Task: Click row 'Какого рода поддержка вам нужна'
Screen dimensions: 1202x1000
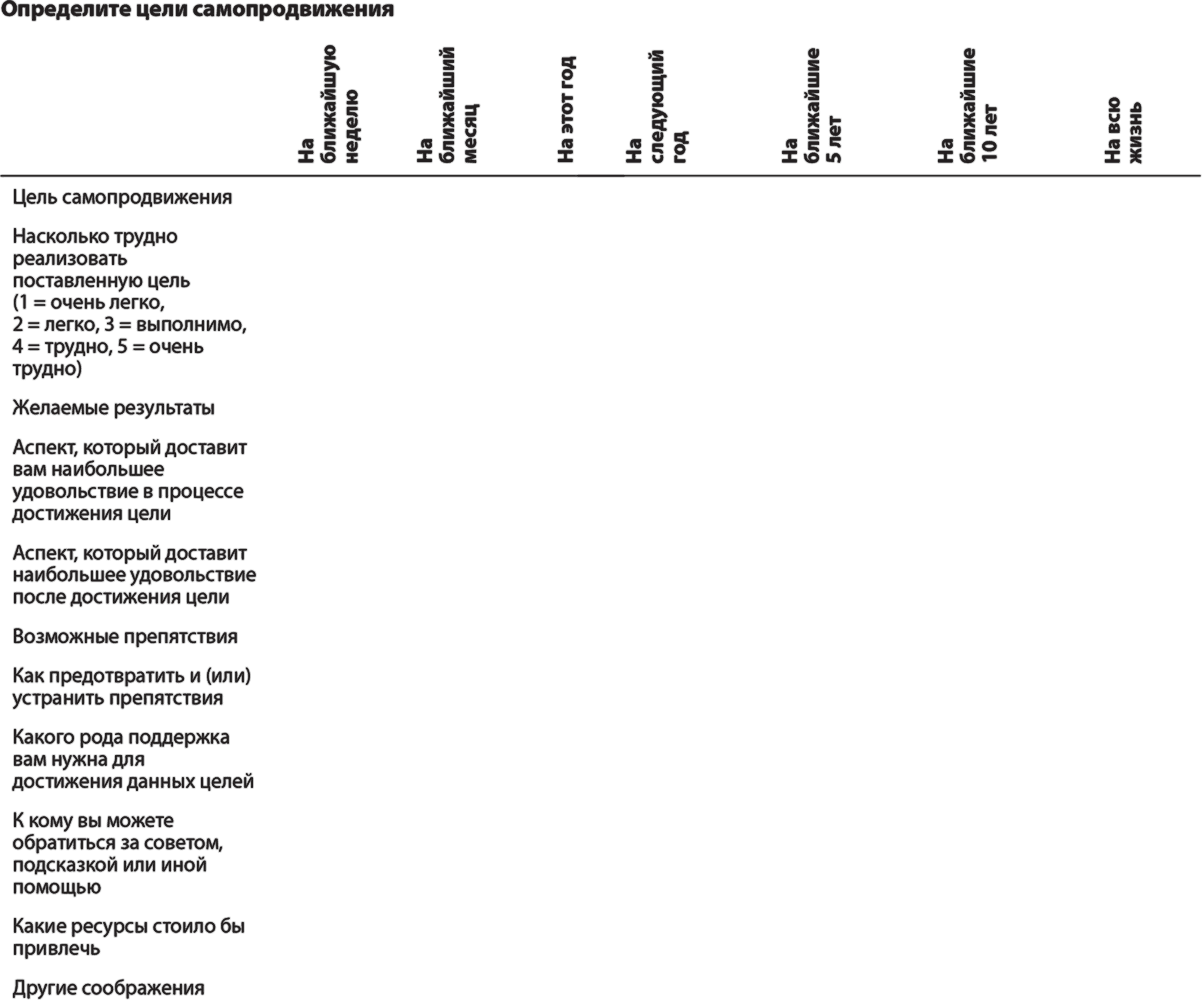Action: (x=133, y=759)
